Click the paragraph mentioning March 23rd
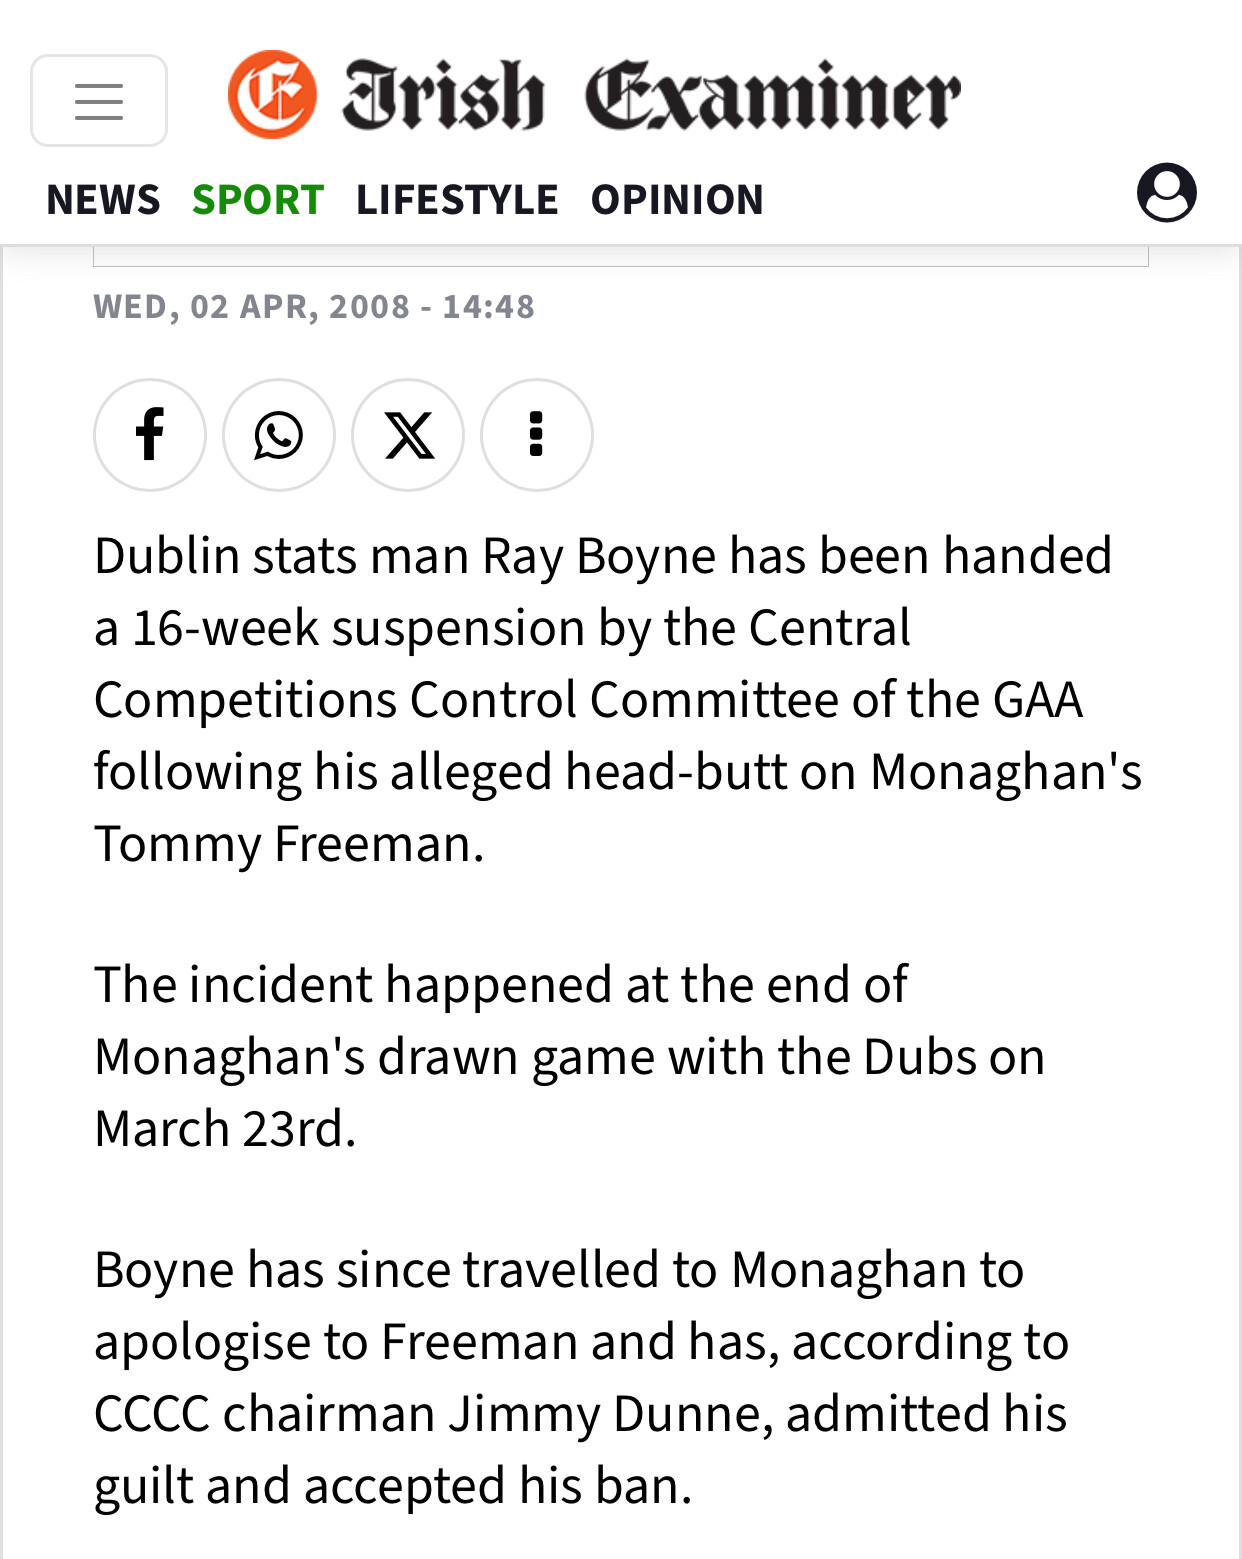The width and height of the screenshot is (1242, 1559). (x=569, y=1056)
